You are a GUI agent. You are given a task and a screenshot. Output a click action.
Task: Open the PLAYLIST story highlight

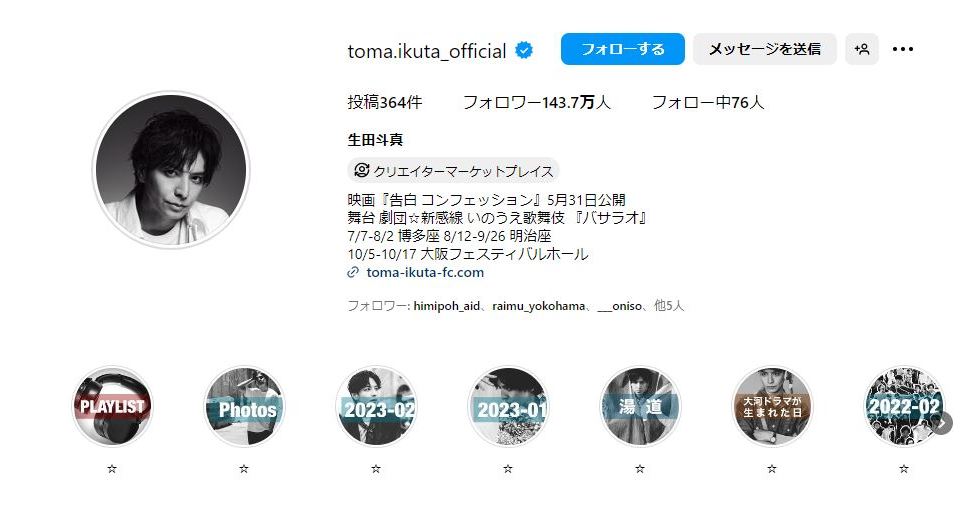tap(112, 406)
